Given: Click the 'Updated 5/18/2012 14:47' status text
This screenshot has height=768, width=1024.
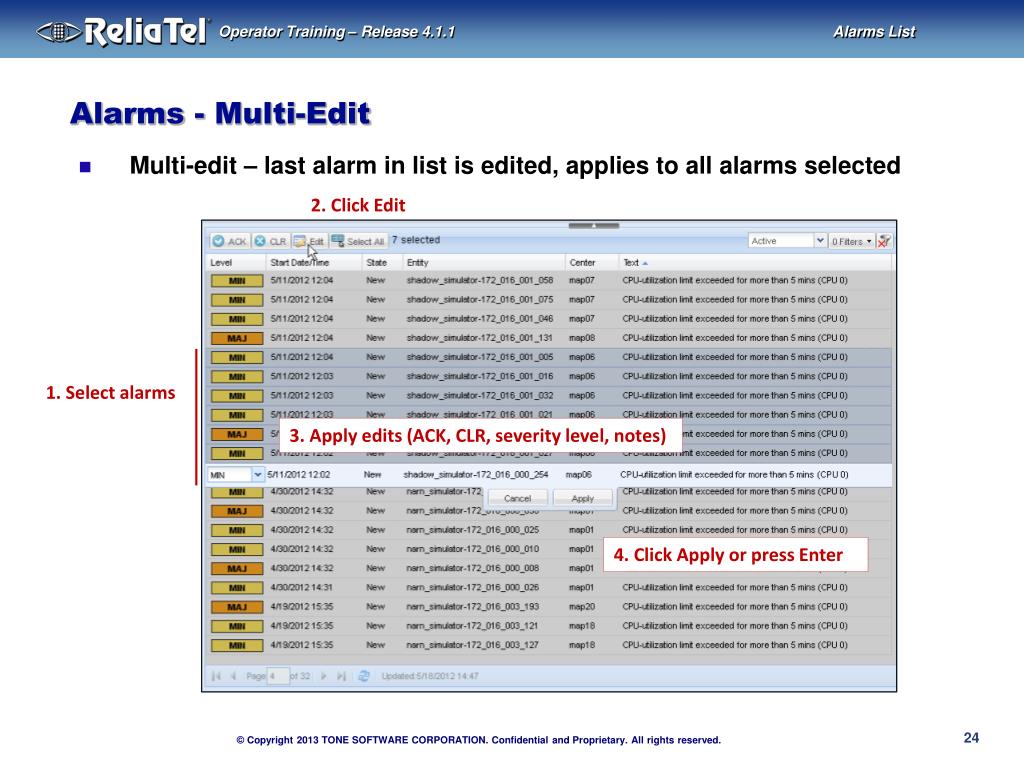Looking at the screenshot, I should 430,676.
